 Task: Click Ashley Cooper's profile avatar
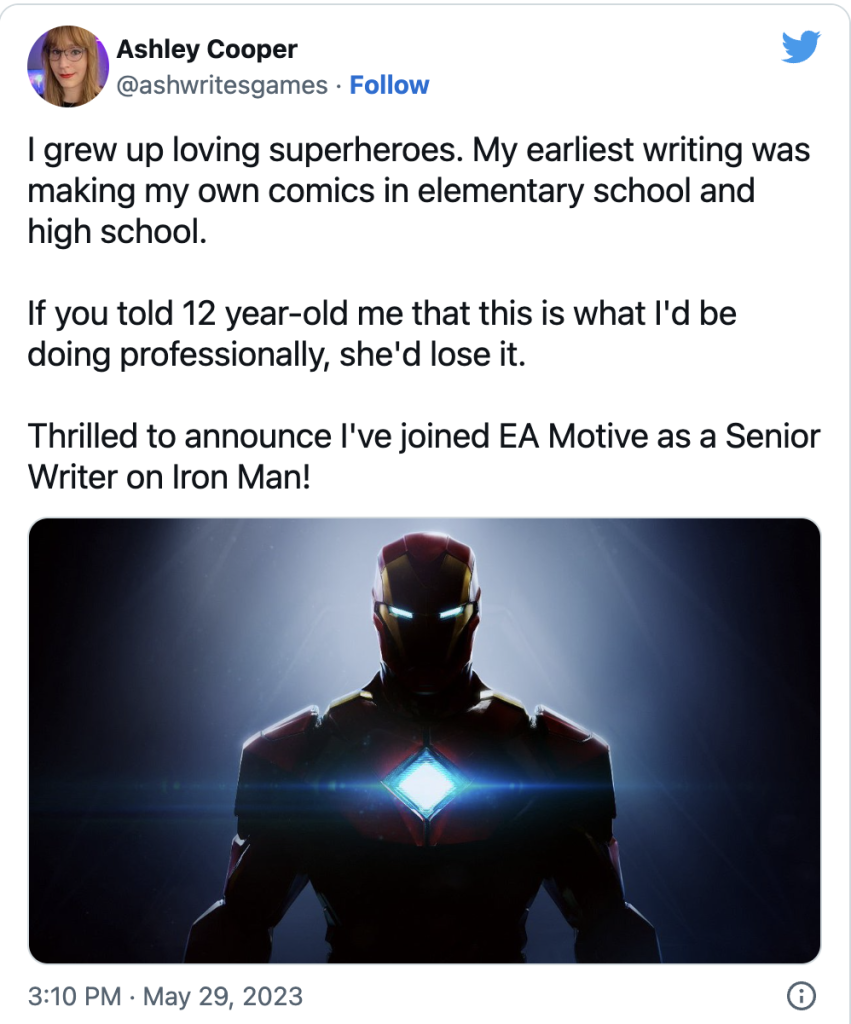point(68,67)
